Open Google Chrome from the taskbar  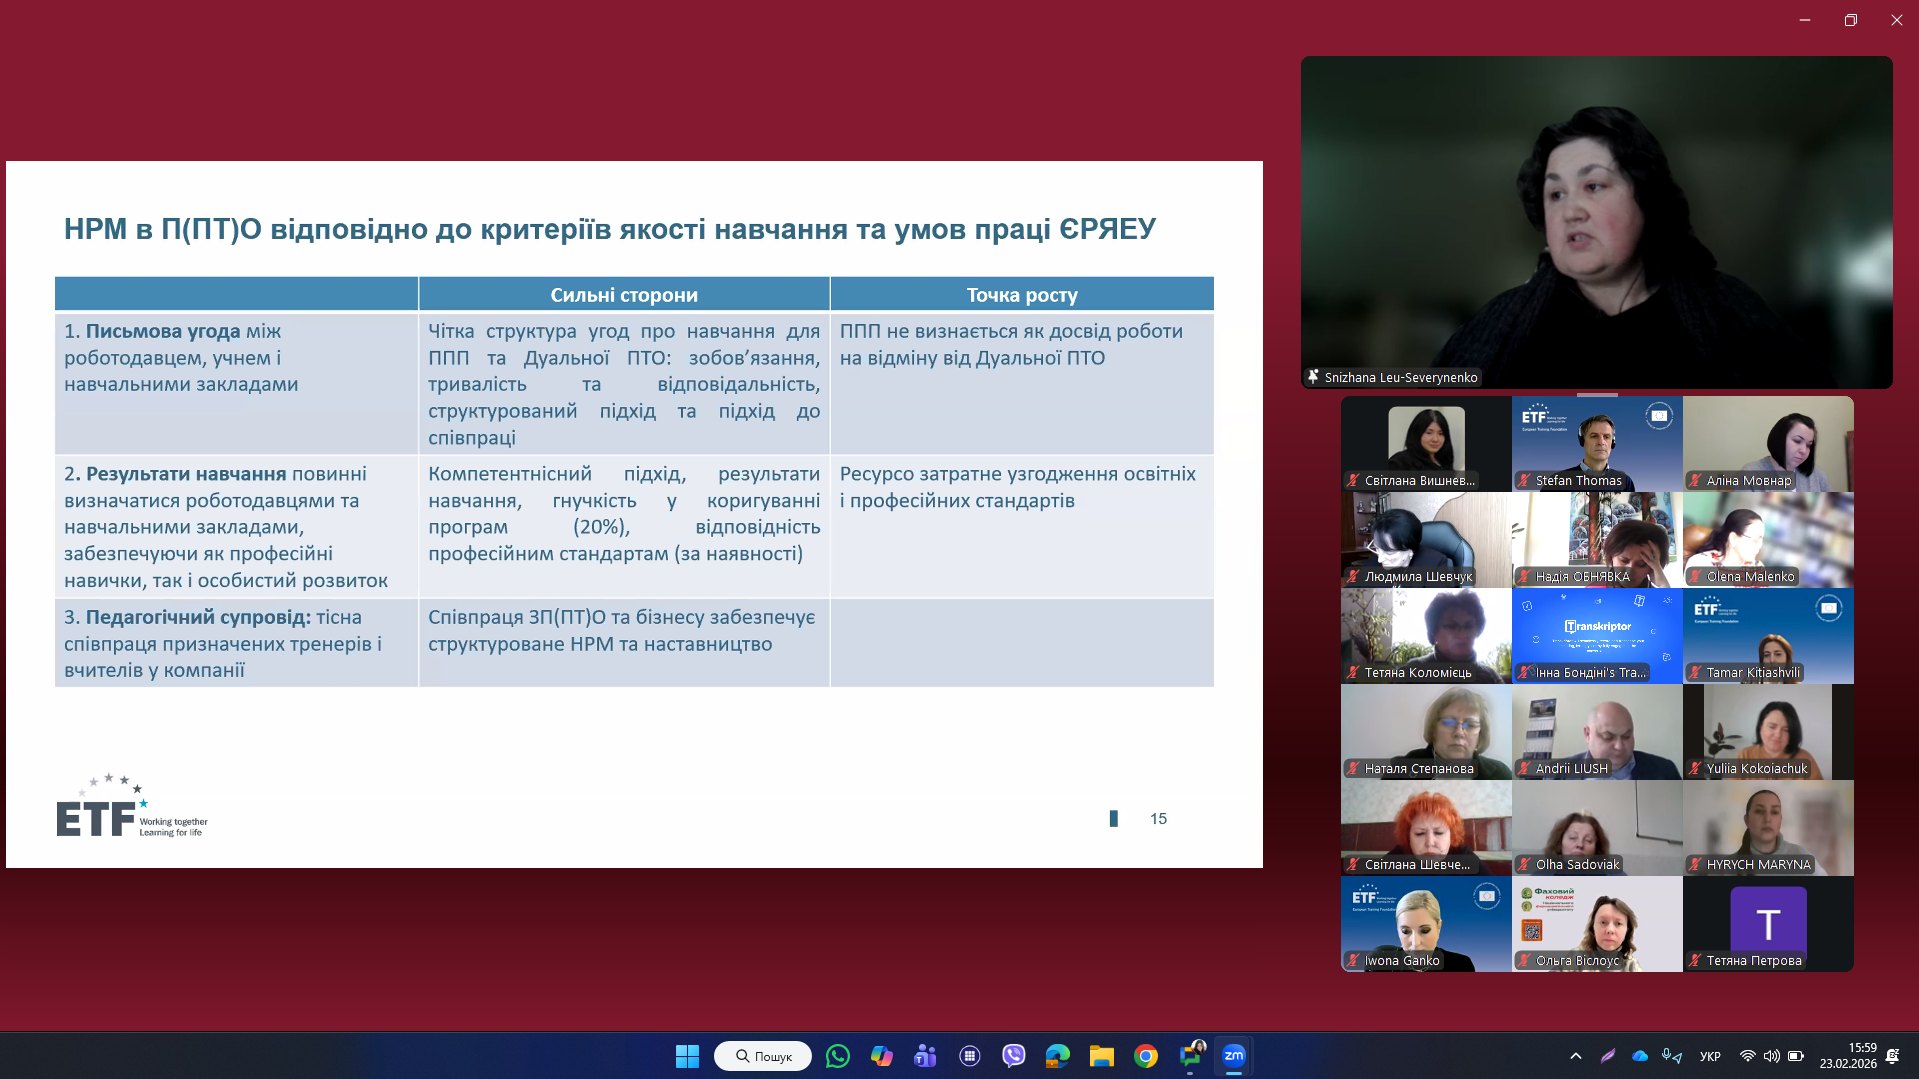click(1146, 1056)
